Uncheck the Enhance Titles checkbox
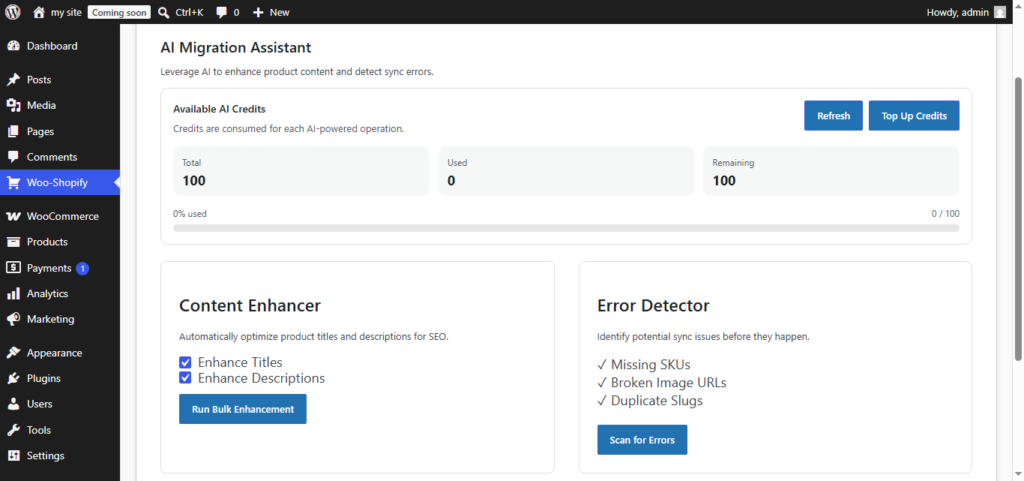1024x481 pixels. coord(185,362)
